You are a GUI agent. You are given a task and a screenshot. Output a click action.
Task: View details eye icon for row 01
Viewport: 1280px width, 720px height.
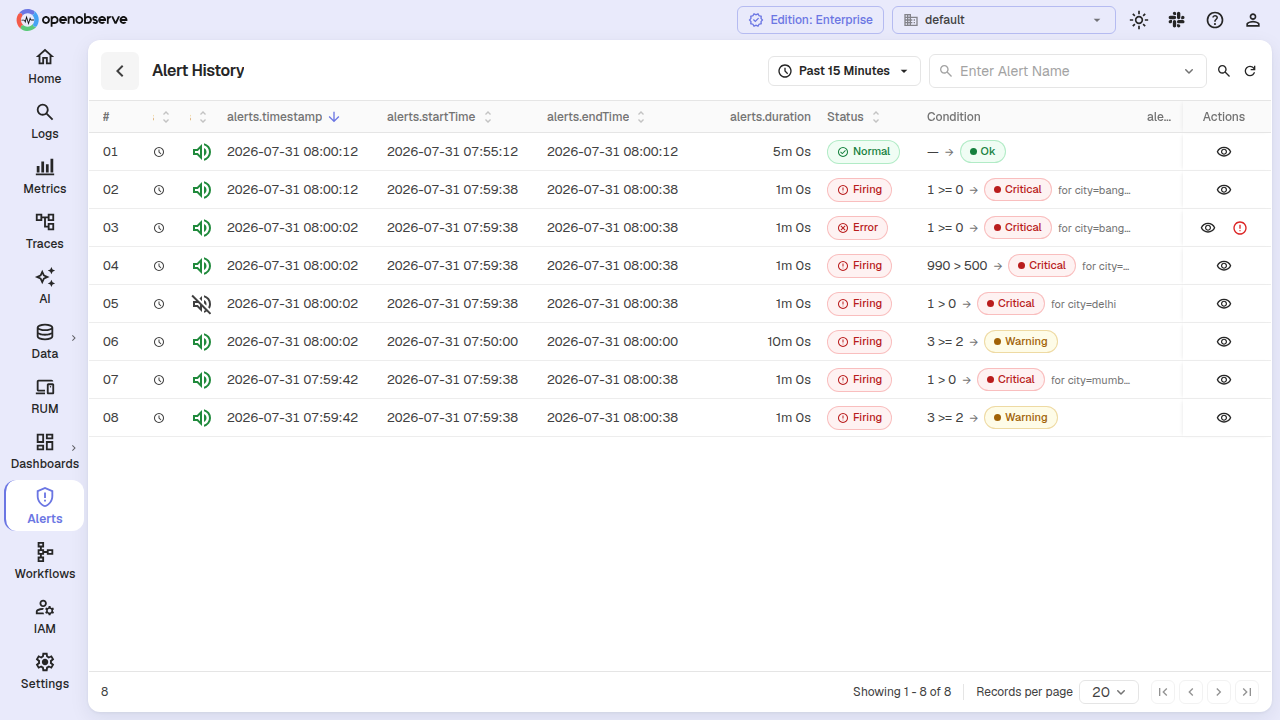(x=1224, y=152)
